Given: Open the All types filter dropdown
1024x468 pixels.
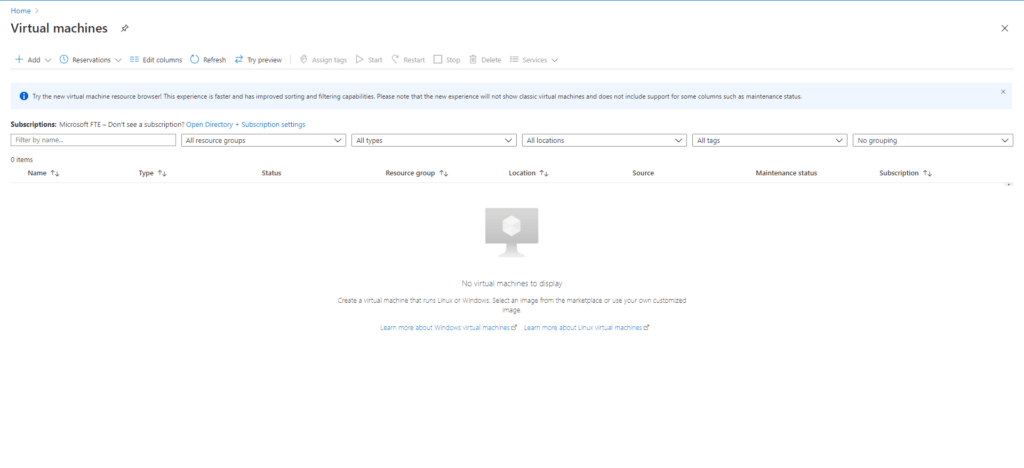Looking at the screenshot, I should point(434,141).
